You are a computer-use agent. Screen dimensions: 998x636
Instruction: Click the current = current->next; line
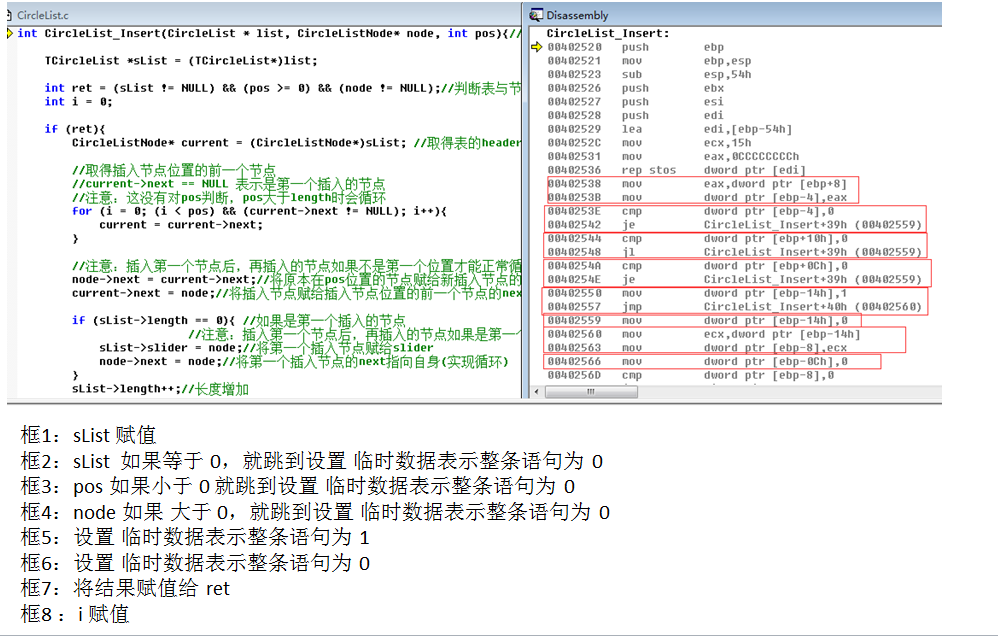point(181,225)
